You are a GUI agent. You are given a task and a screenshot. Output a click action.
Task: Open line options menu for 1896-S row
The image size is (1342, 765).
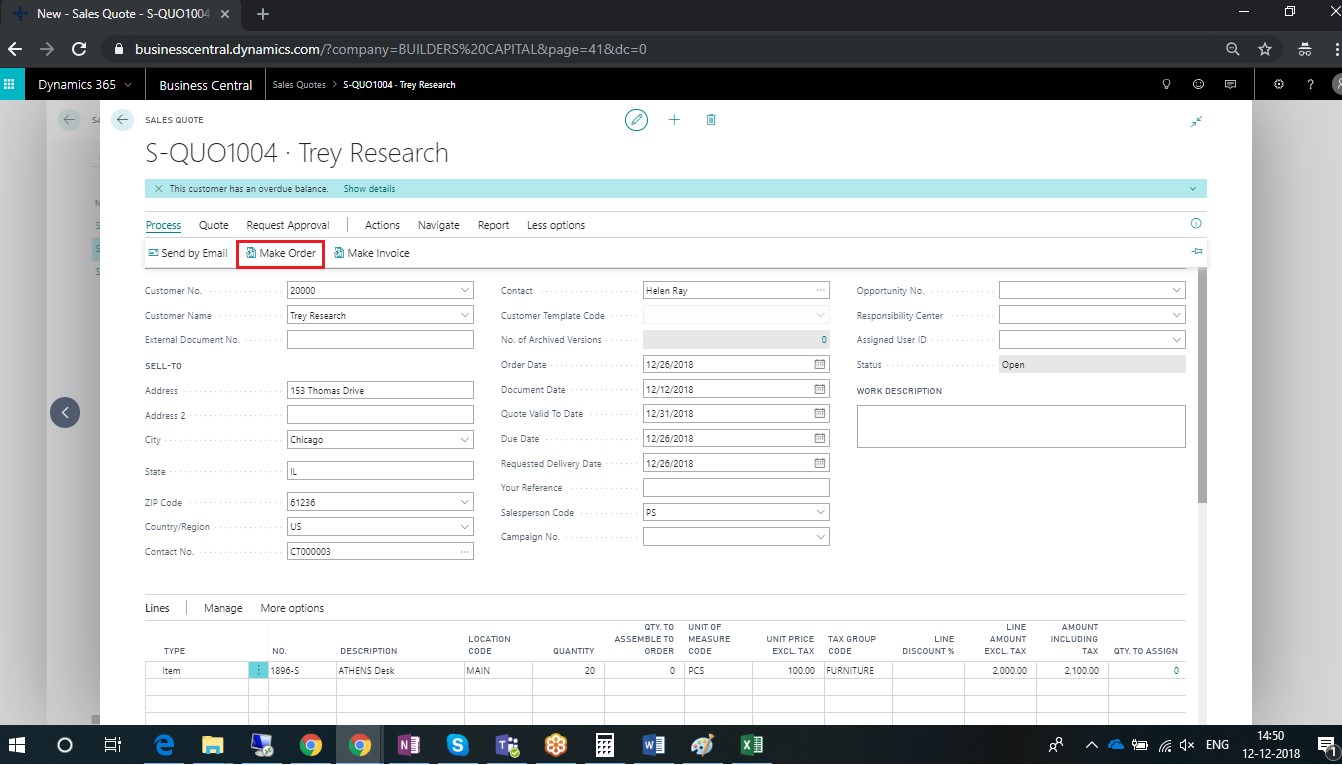258,670
